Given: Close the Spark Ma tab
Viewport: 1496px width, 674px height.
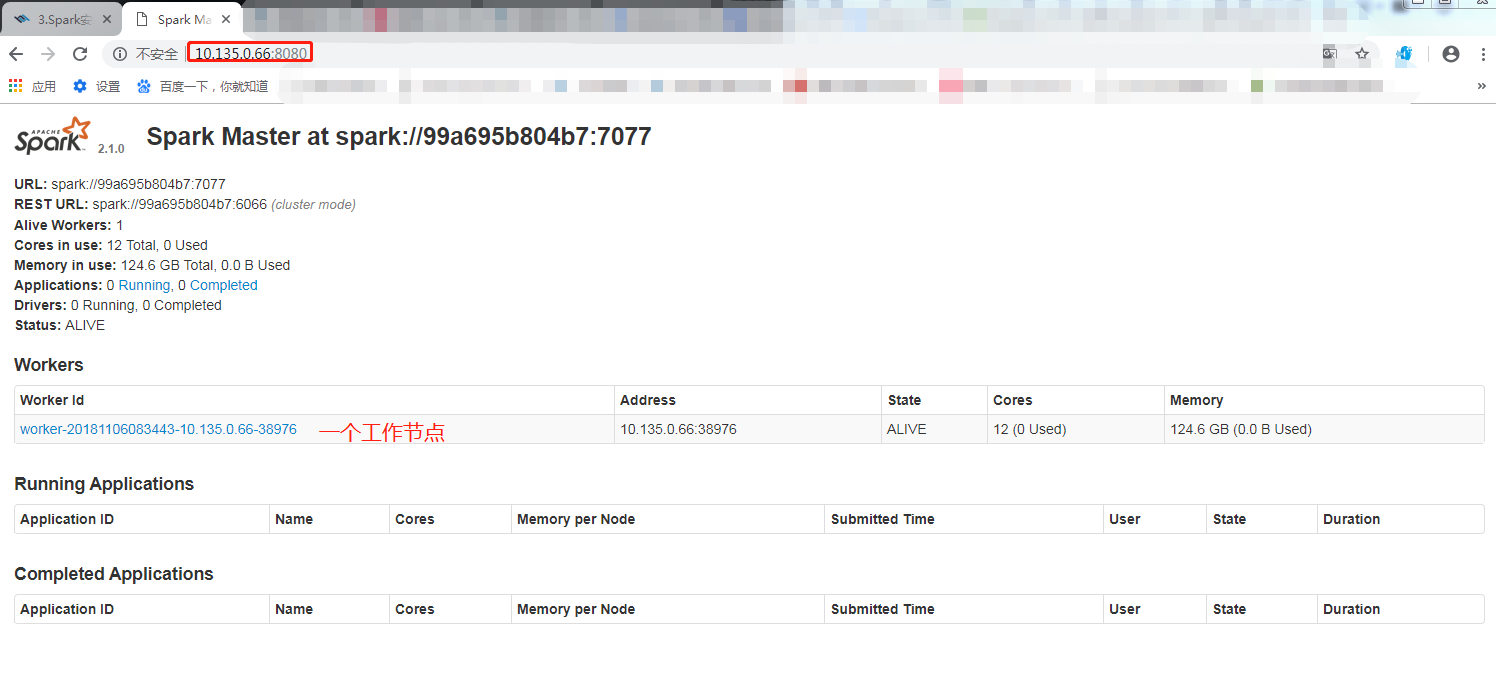Looking at the screenshot, I should tap(227, 19).
